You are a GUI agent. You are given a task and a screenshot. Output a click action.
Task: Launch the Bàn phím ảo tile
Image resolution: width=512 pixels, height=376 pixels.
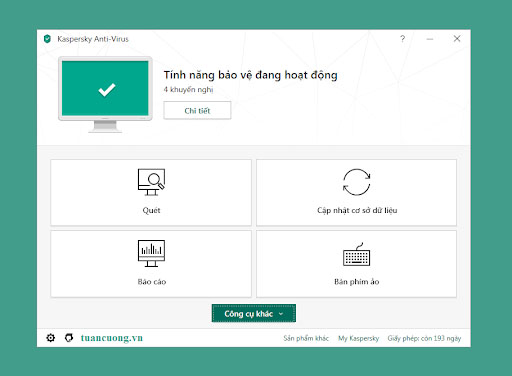click(x=356, y=264)
